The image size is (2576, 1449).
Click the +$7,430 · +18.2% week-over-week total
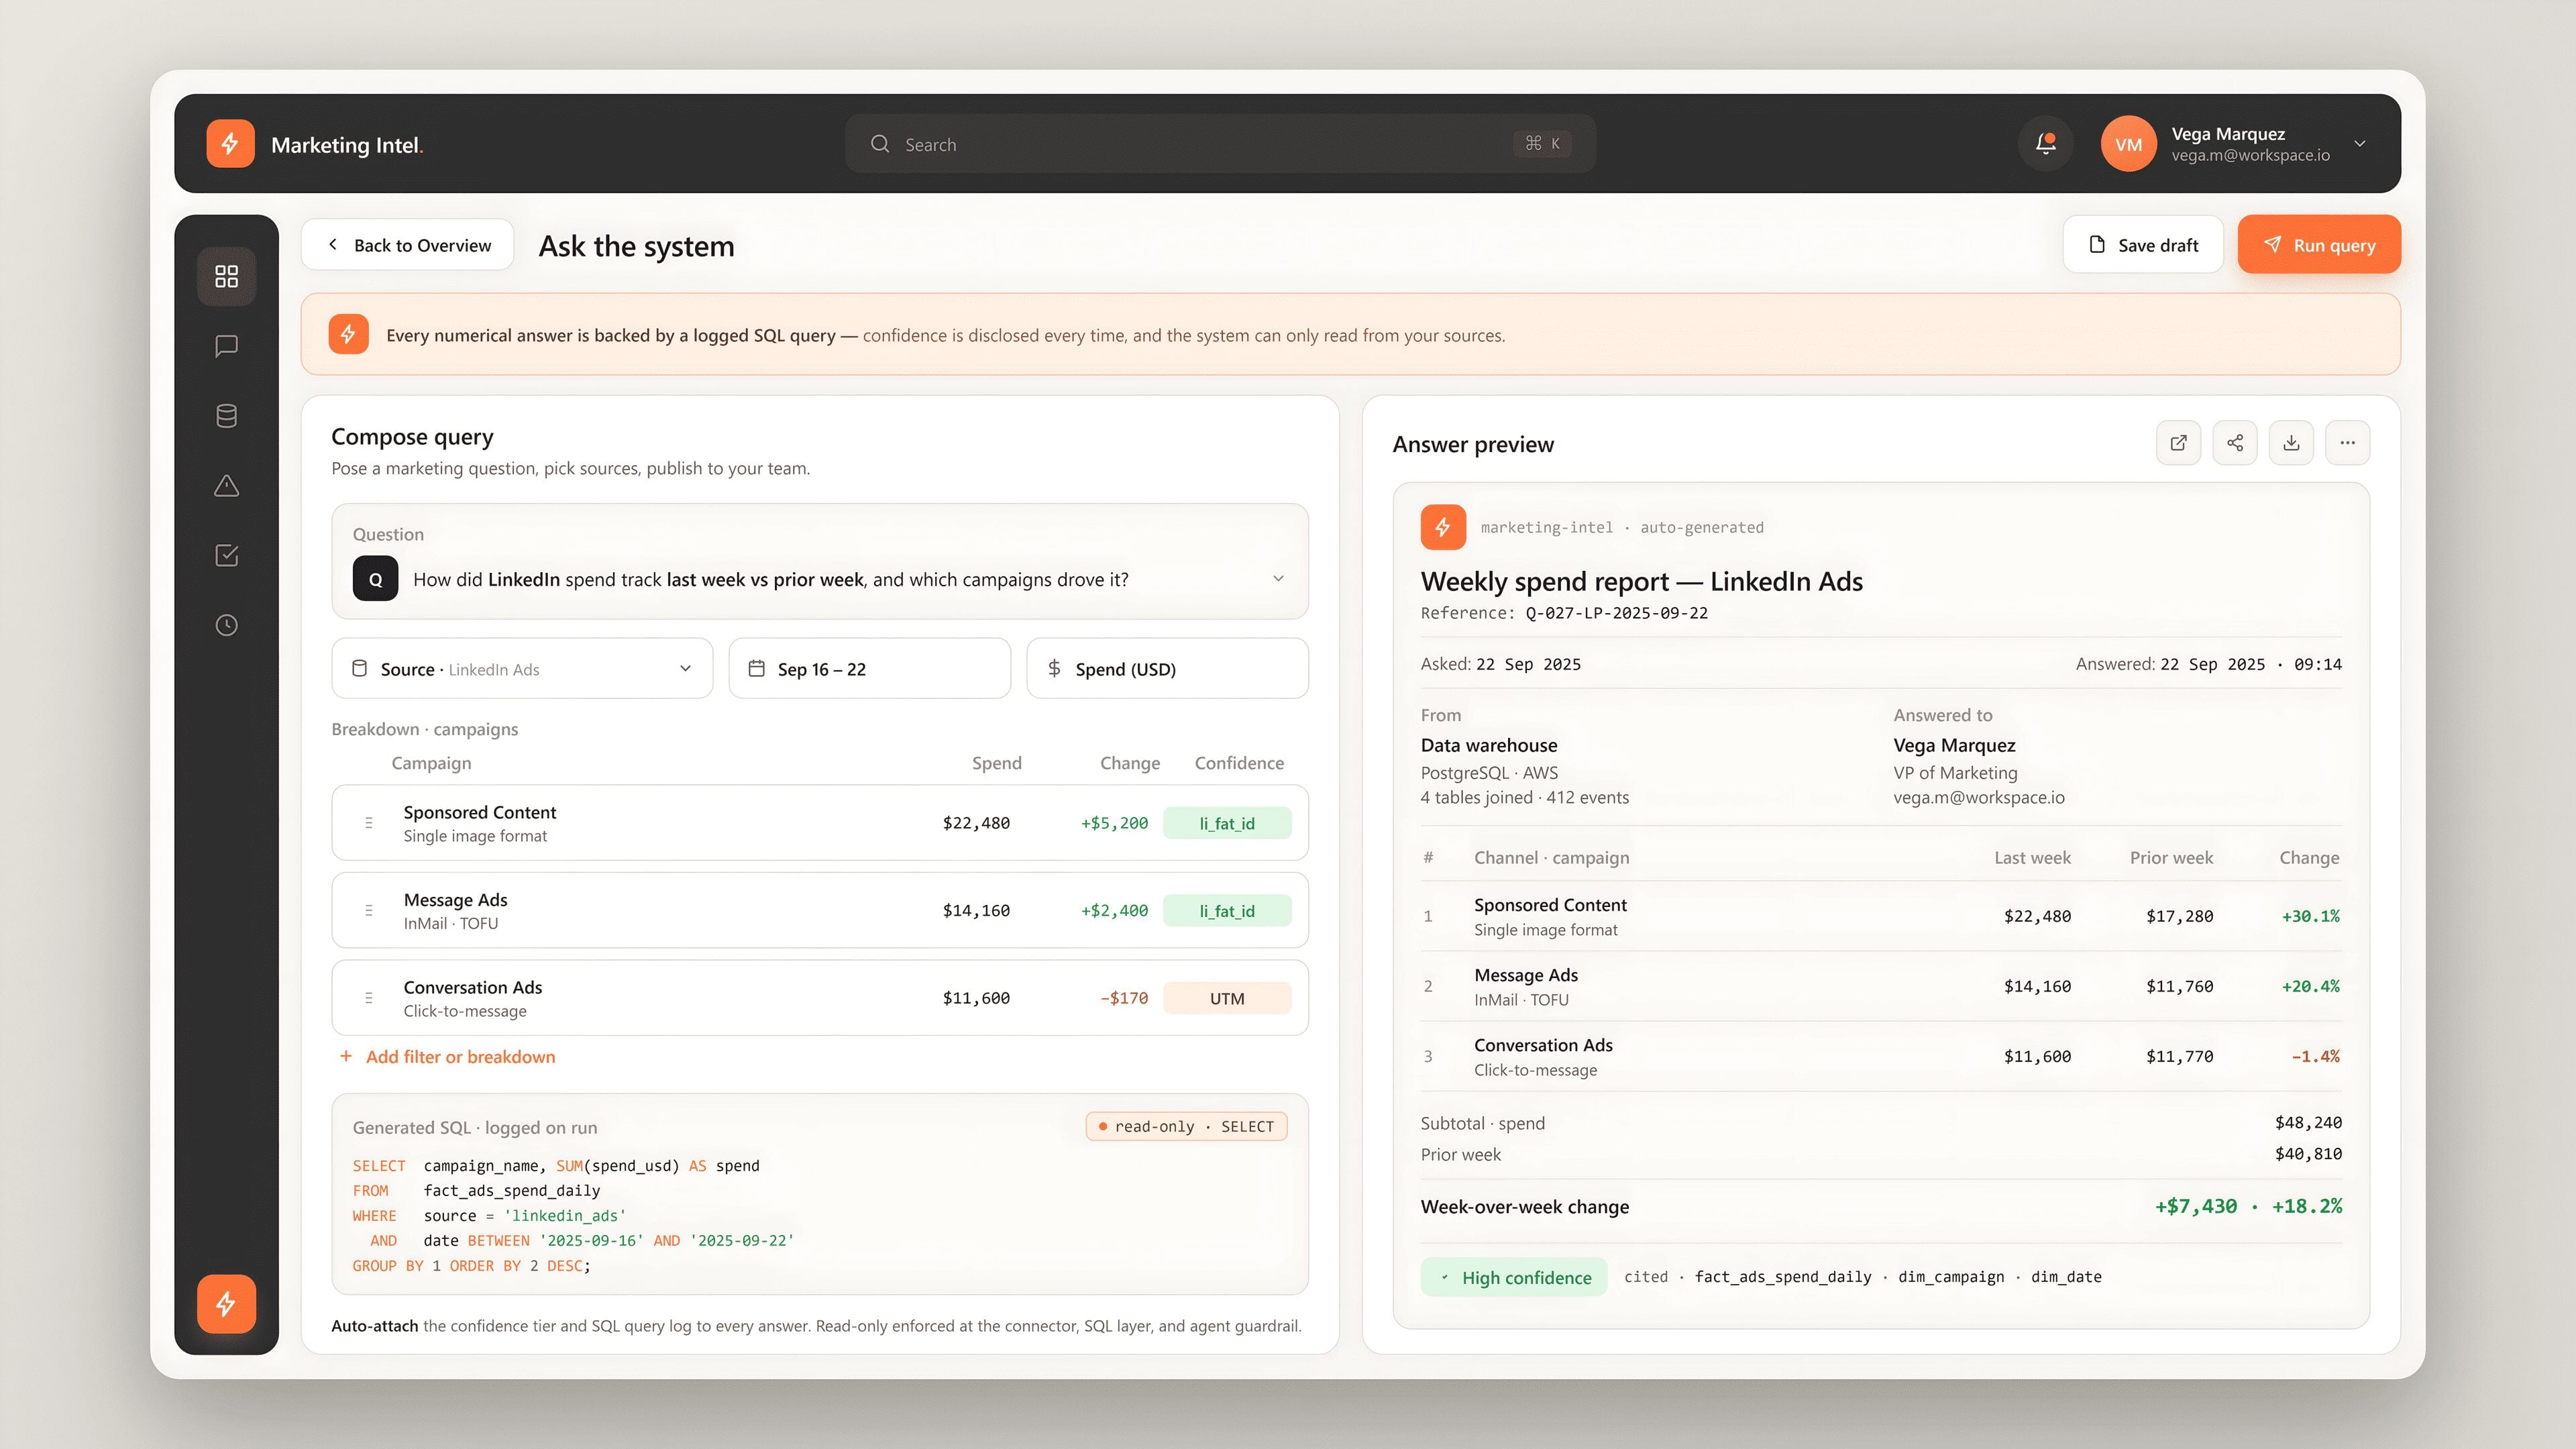(x=2248, y=1206)
